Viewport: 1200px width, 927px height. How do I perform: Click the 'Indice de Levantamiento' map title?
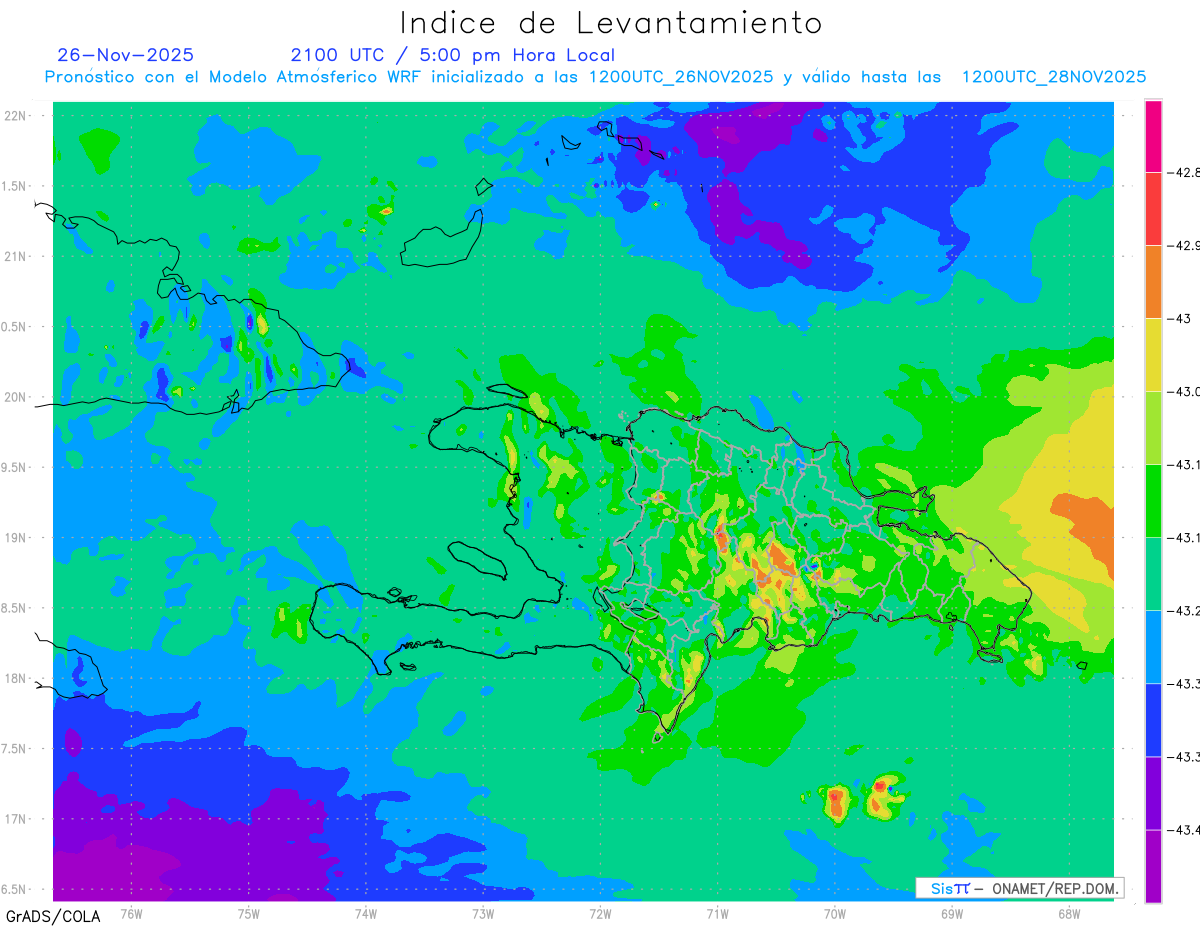(x=611, y=23)
